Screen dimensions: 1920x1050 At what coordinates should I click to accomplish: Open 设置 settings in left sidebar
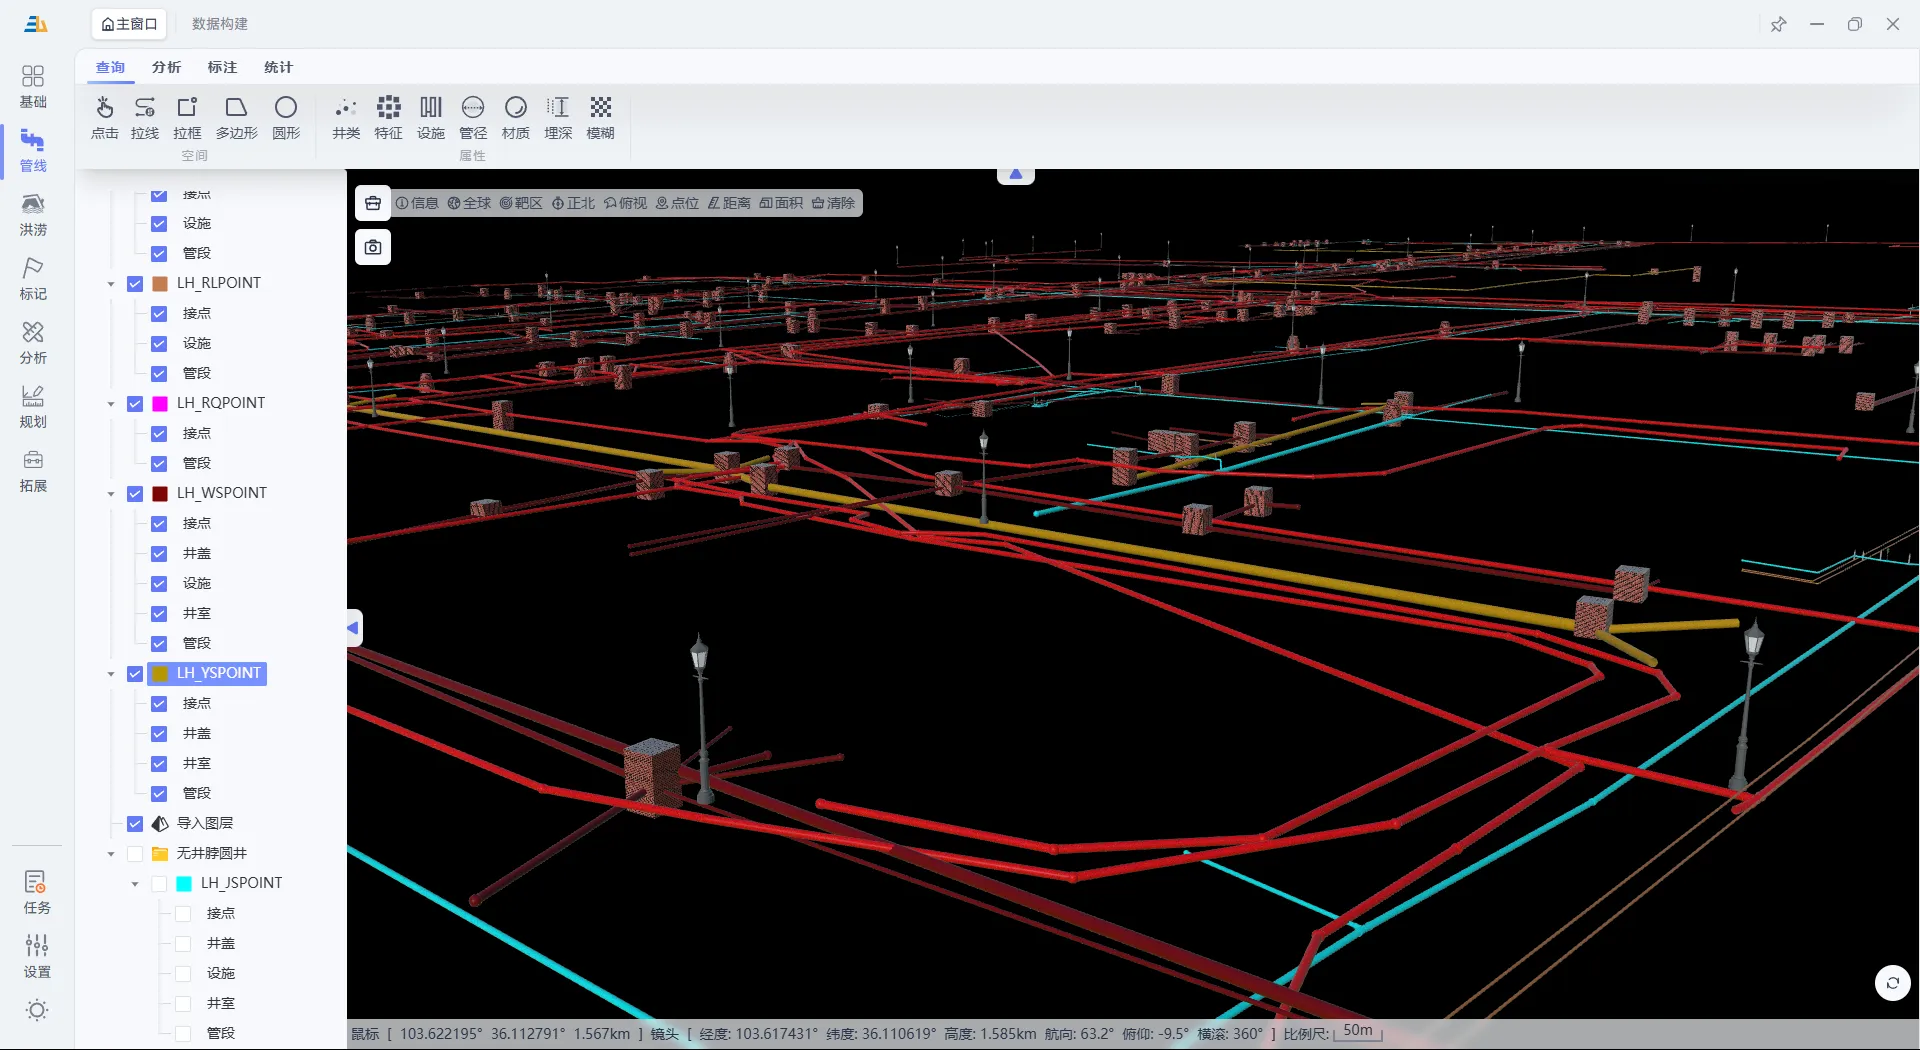point(37,956)
